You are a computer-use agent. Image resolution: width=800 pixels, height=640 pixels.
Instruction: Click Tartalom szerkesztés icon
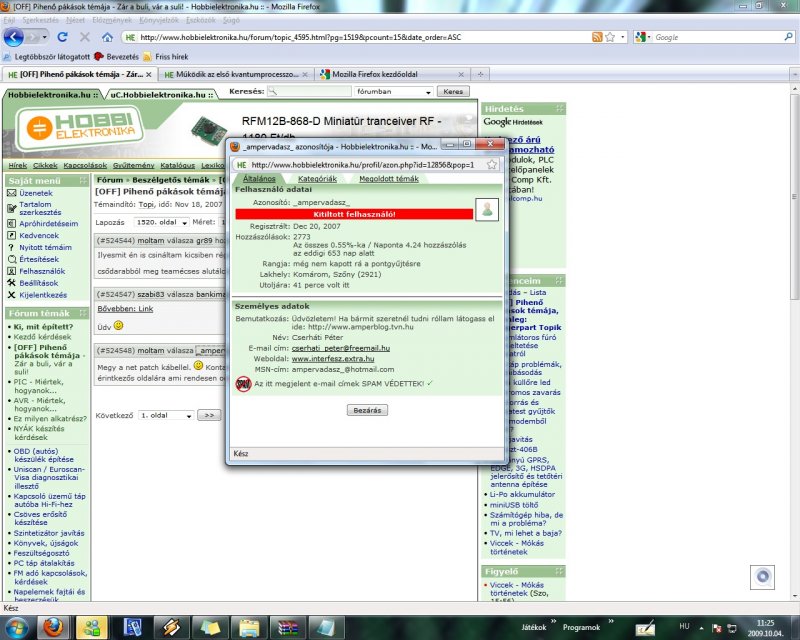12,208
